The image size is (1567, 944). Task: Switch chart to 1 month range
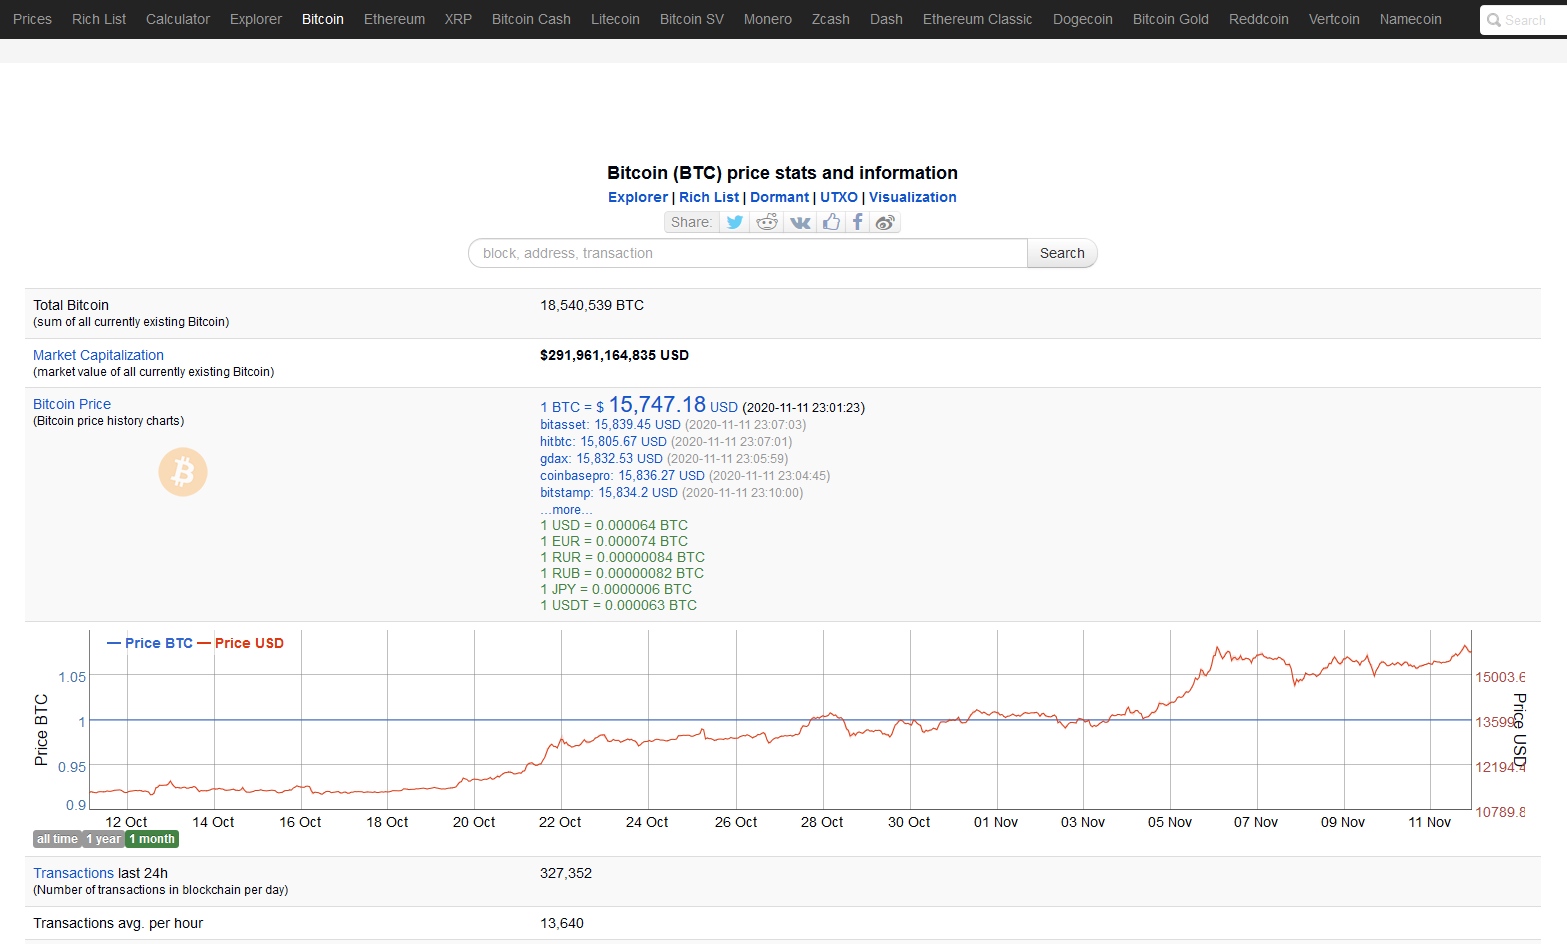152,839
